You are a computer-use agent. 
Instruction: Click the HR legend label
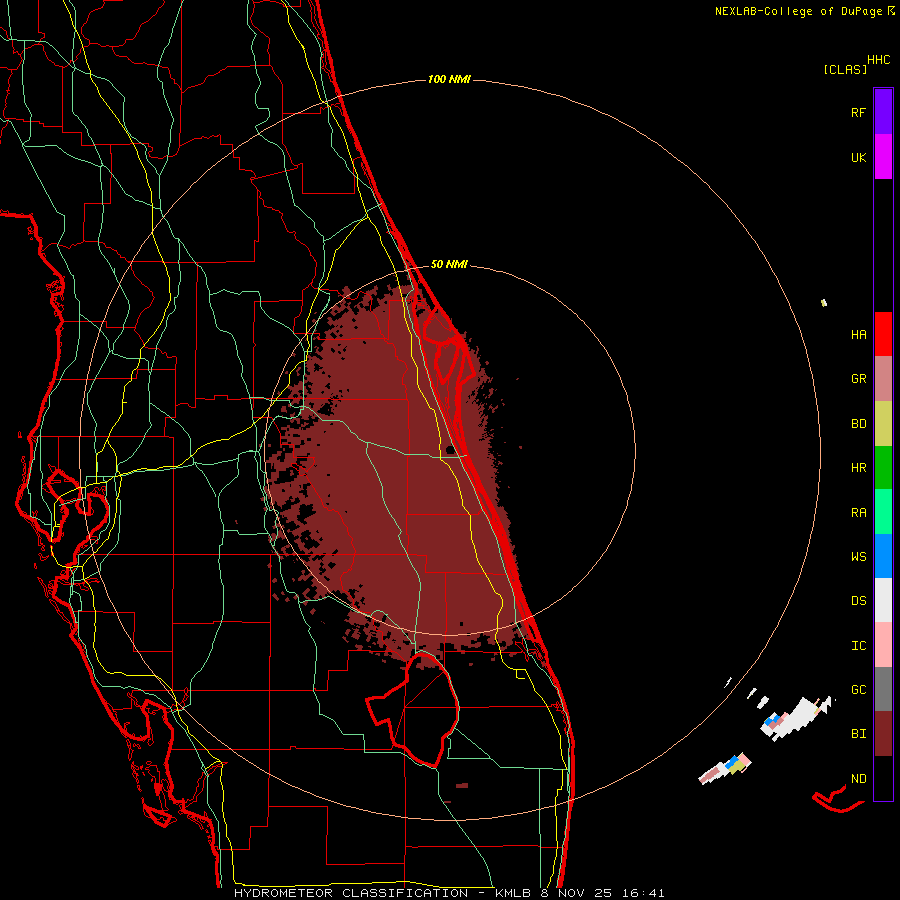pyautogui.click(x=858, y=468)
